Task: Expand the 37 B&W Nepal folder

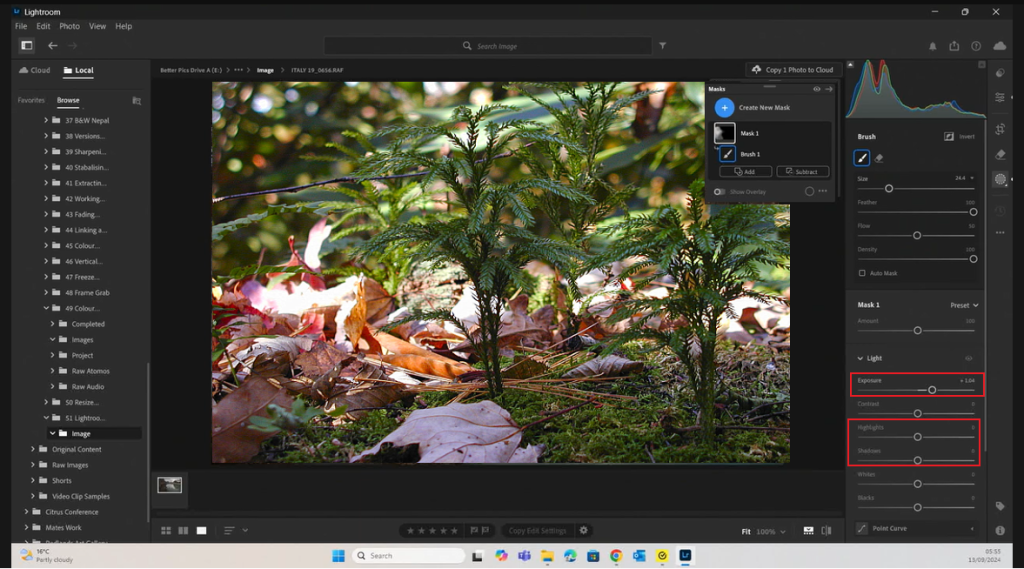Action: click(46, 120)
